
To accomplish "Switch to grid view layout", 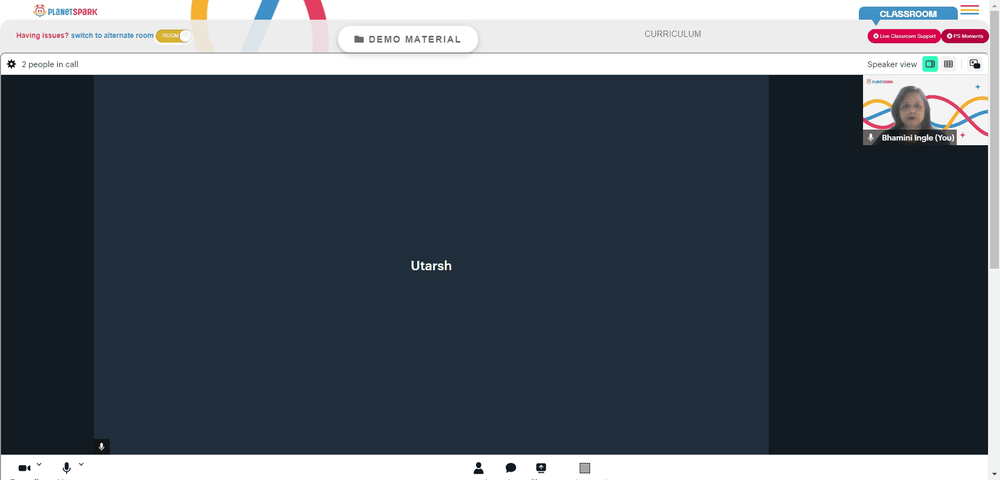I will [949, 64].
